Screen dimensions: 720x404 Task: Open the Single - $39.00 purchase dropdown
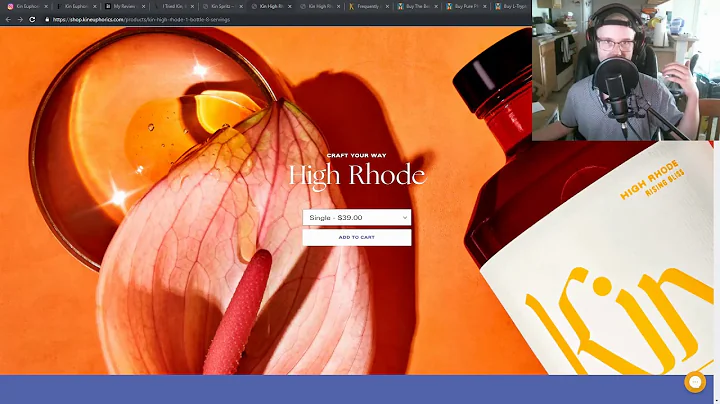(357, 218)
